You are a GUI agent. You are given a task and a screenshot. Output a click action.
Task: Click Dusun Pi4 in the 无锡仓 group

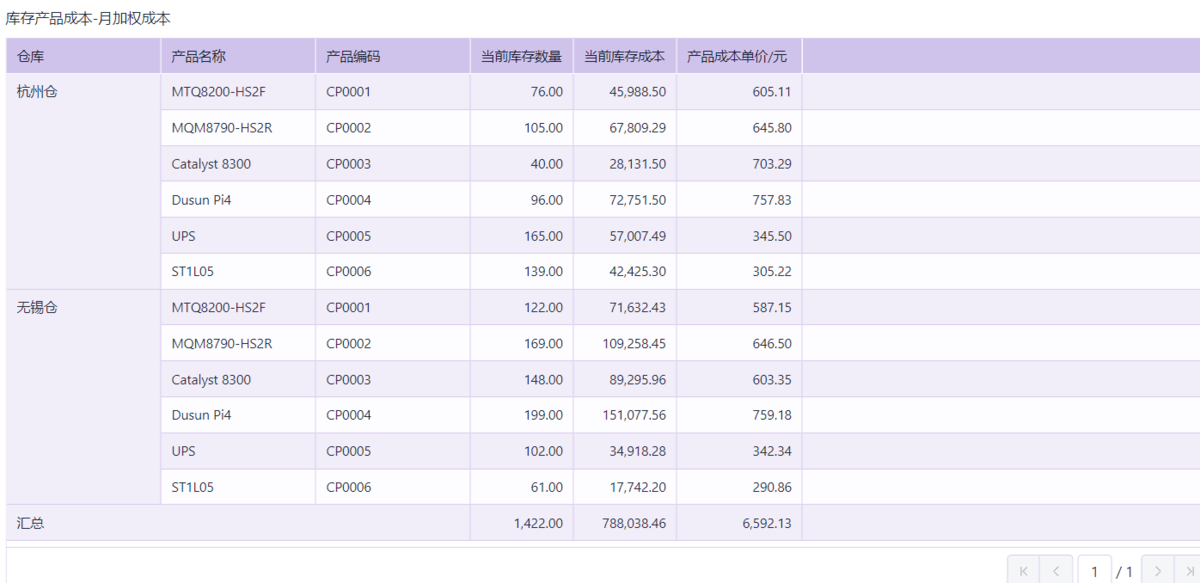point(201,415)
